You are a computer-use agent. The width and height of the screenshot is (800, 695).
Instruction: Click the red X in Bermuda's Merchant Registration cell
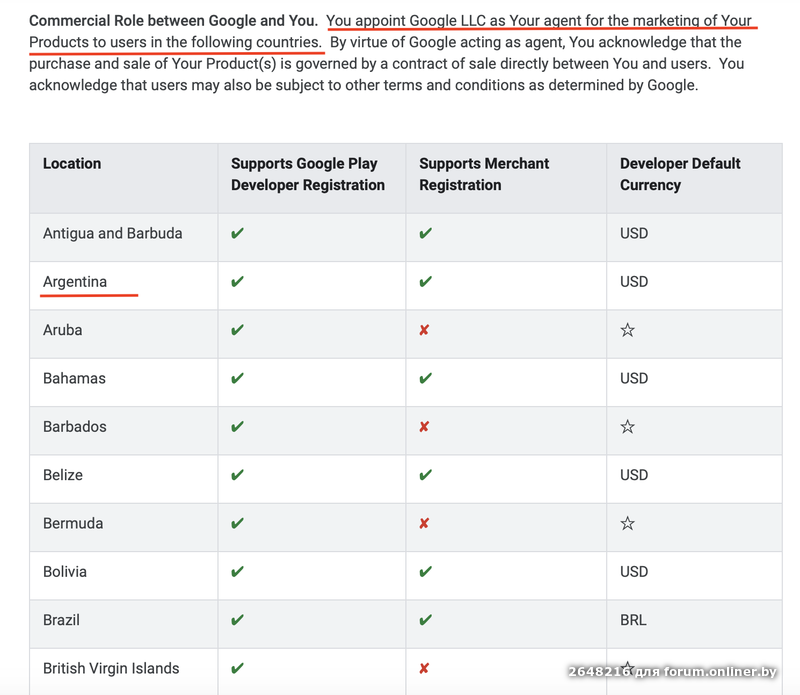click(x=425, y=524)
